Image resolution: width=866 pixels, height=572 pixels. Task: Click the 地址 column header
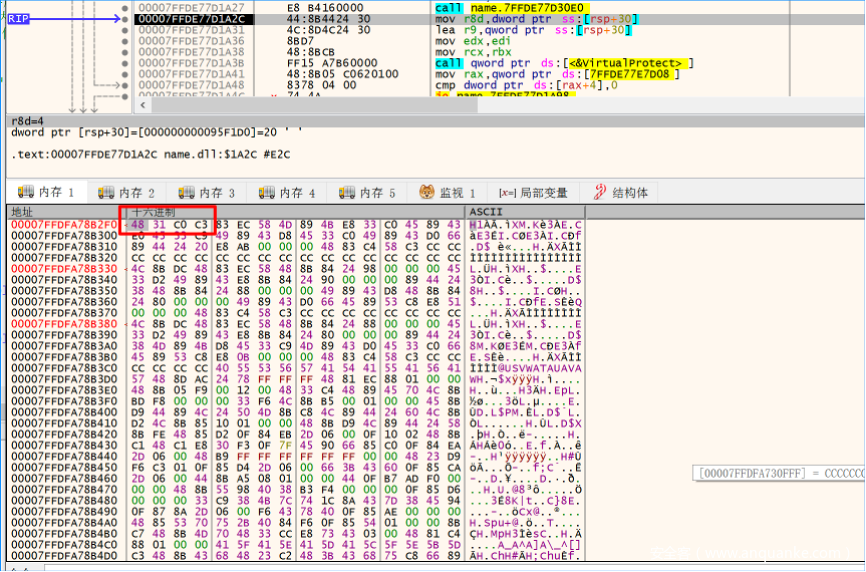point(22,212)
